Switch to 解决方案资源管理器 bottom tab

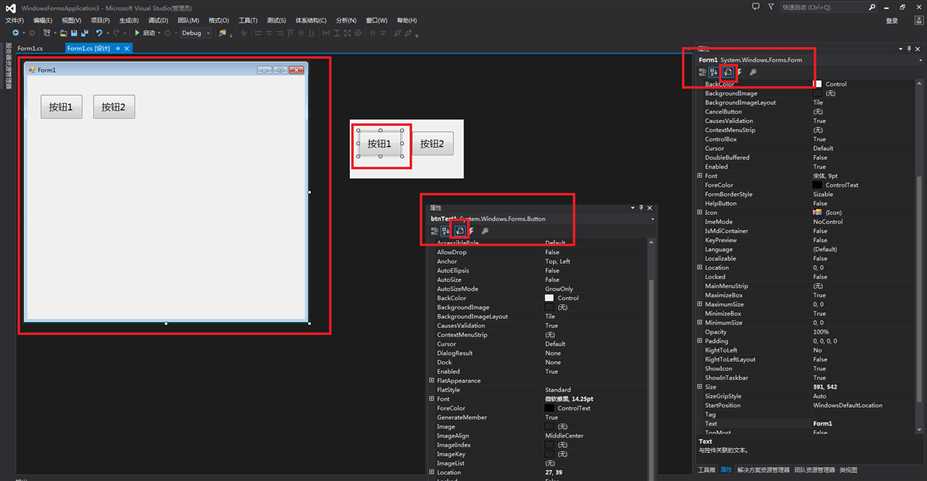click(x=763, y=470)
